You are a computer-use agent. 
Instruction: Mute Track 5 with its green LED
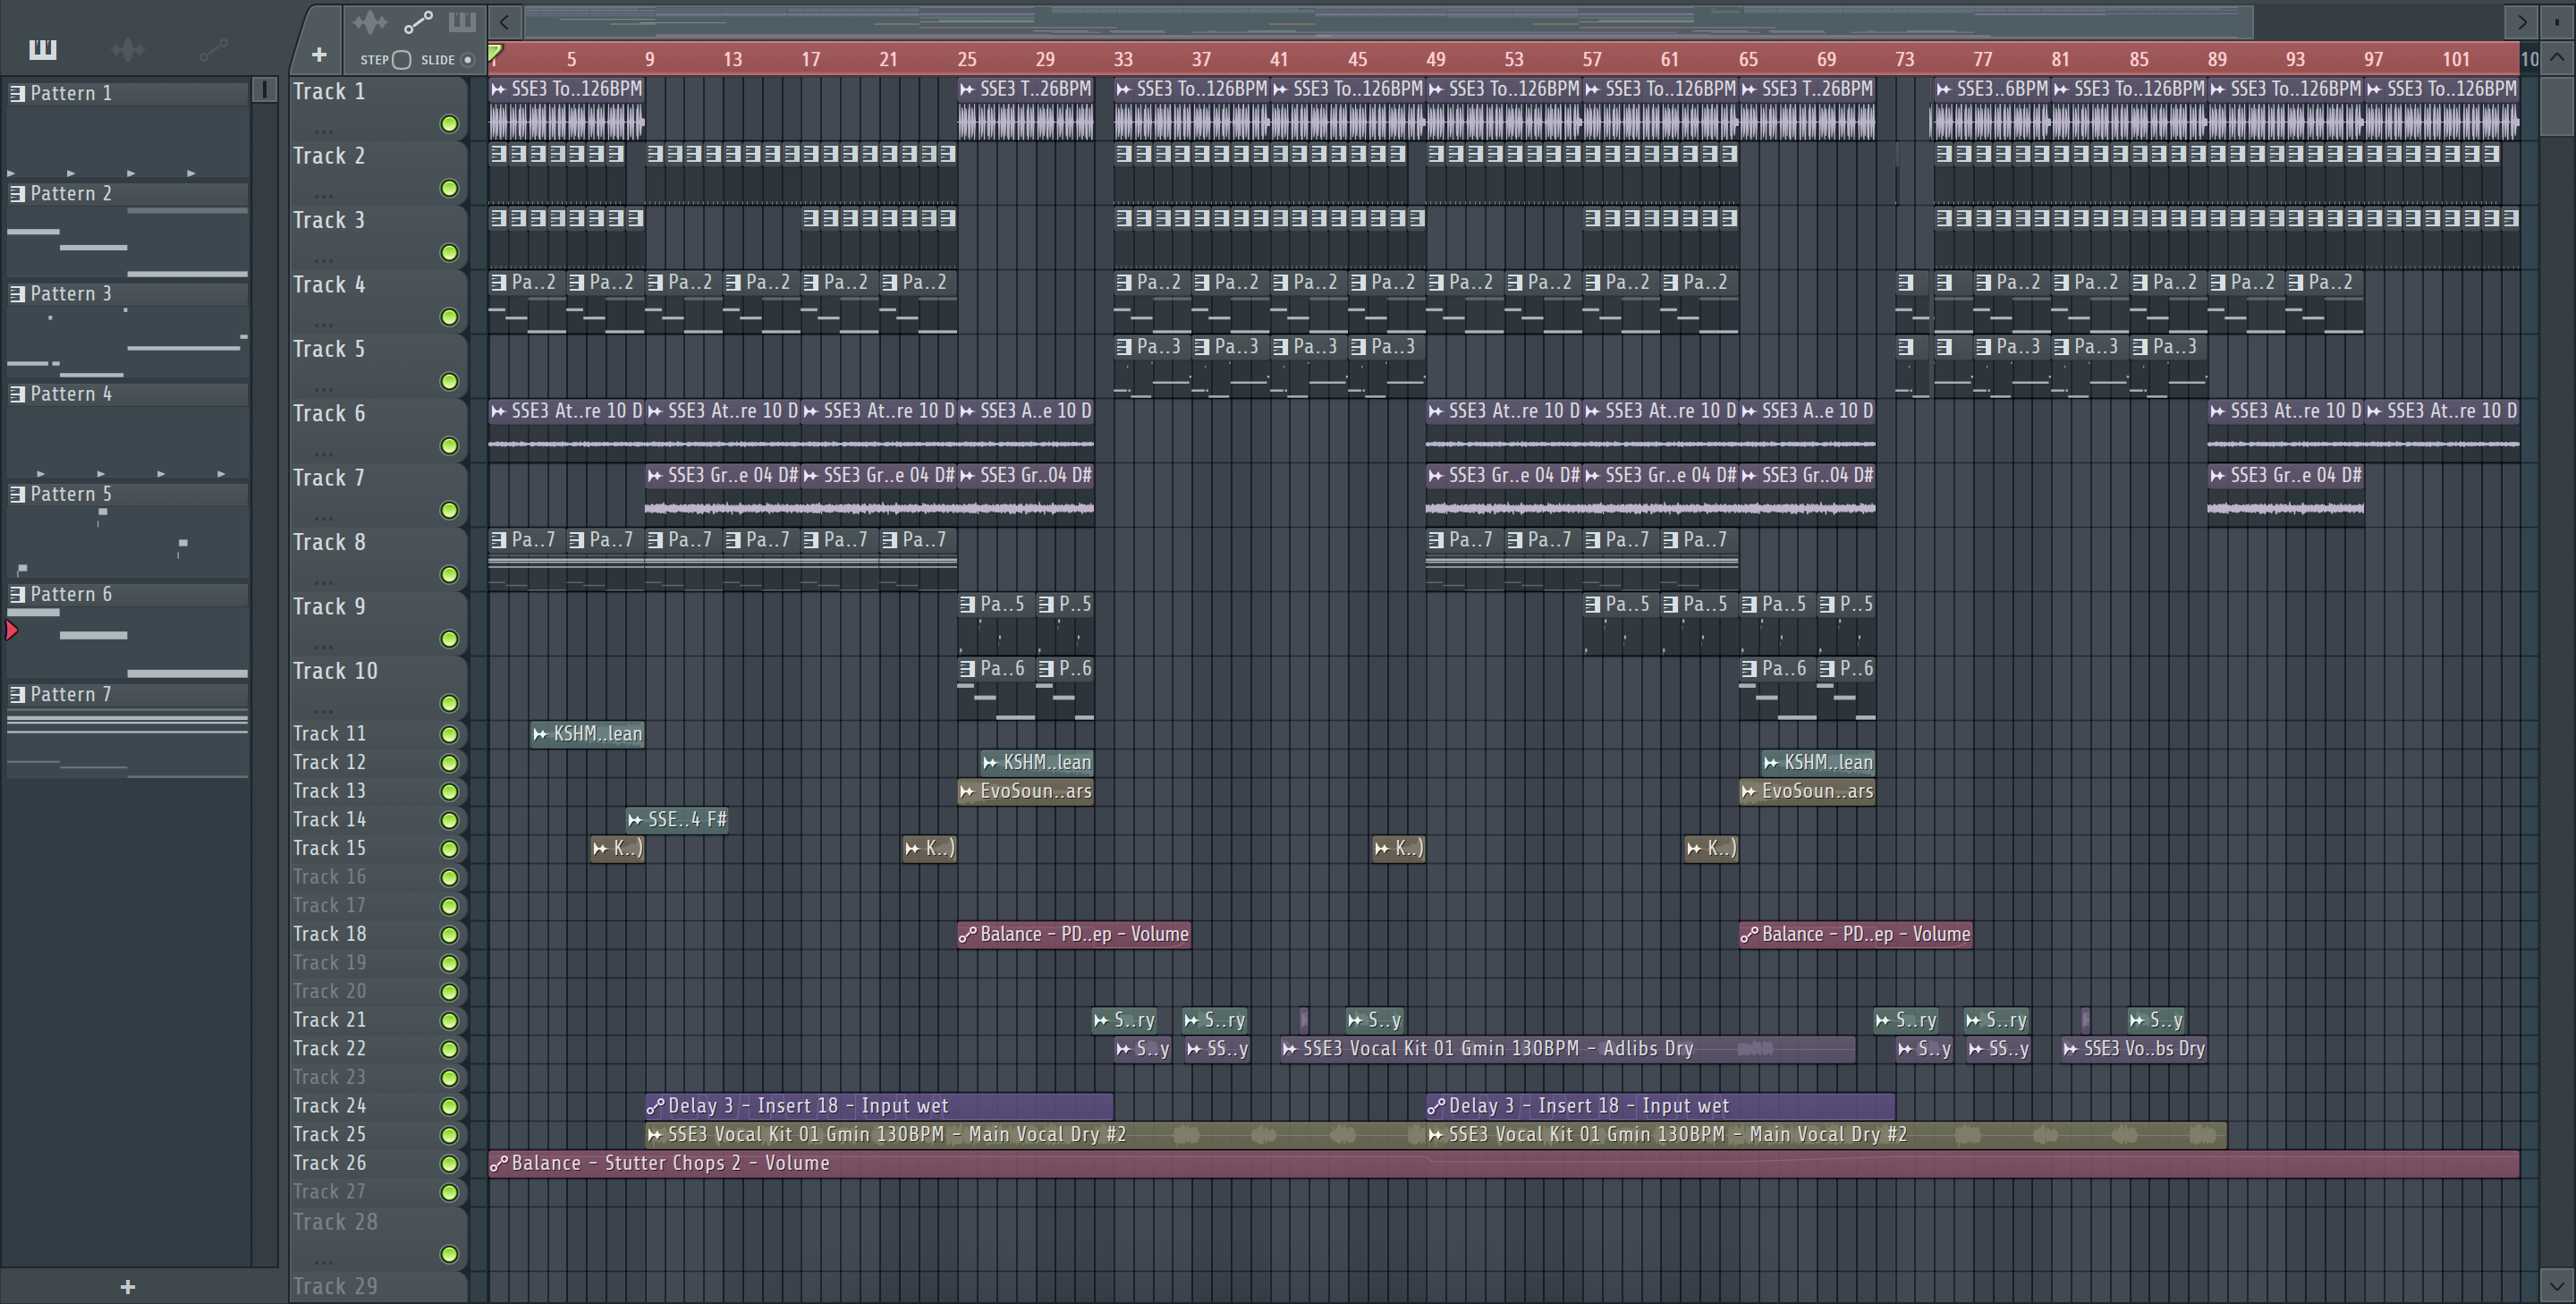(449, 381)
